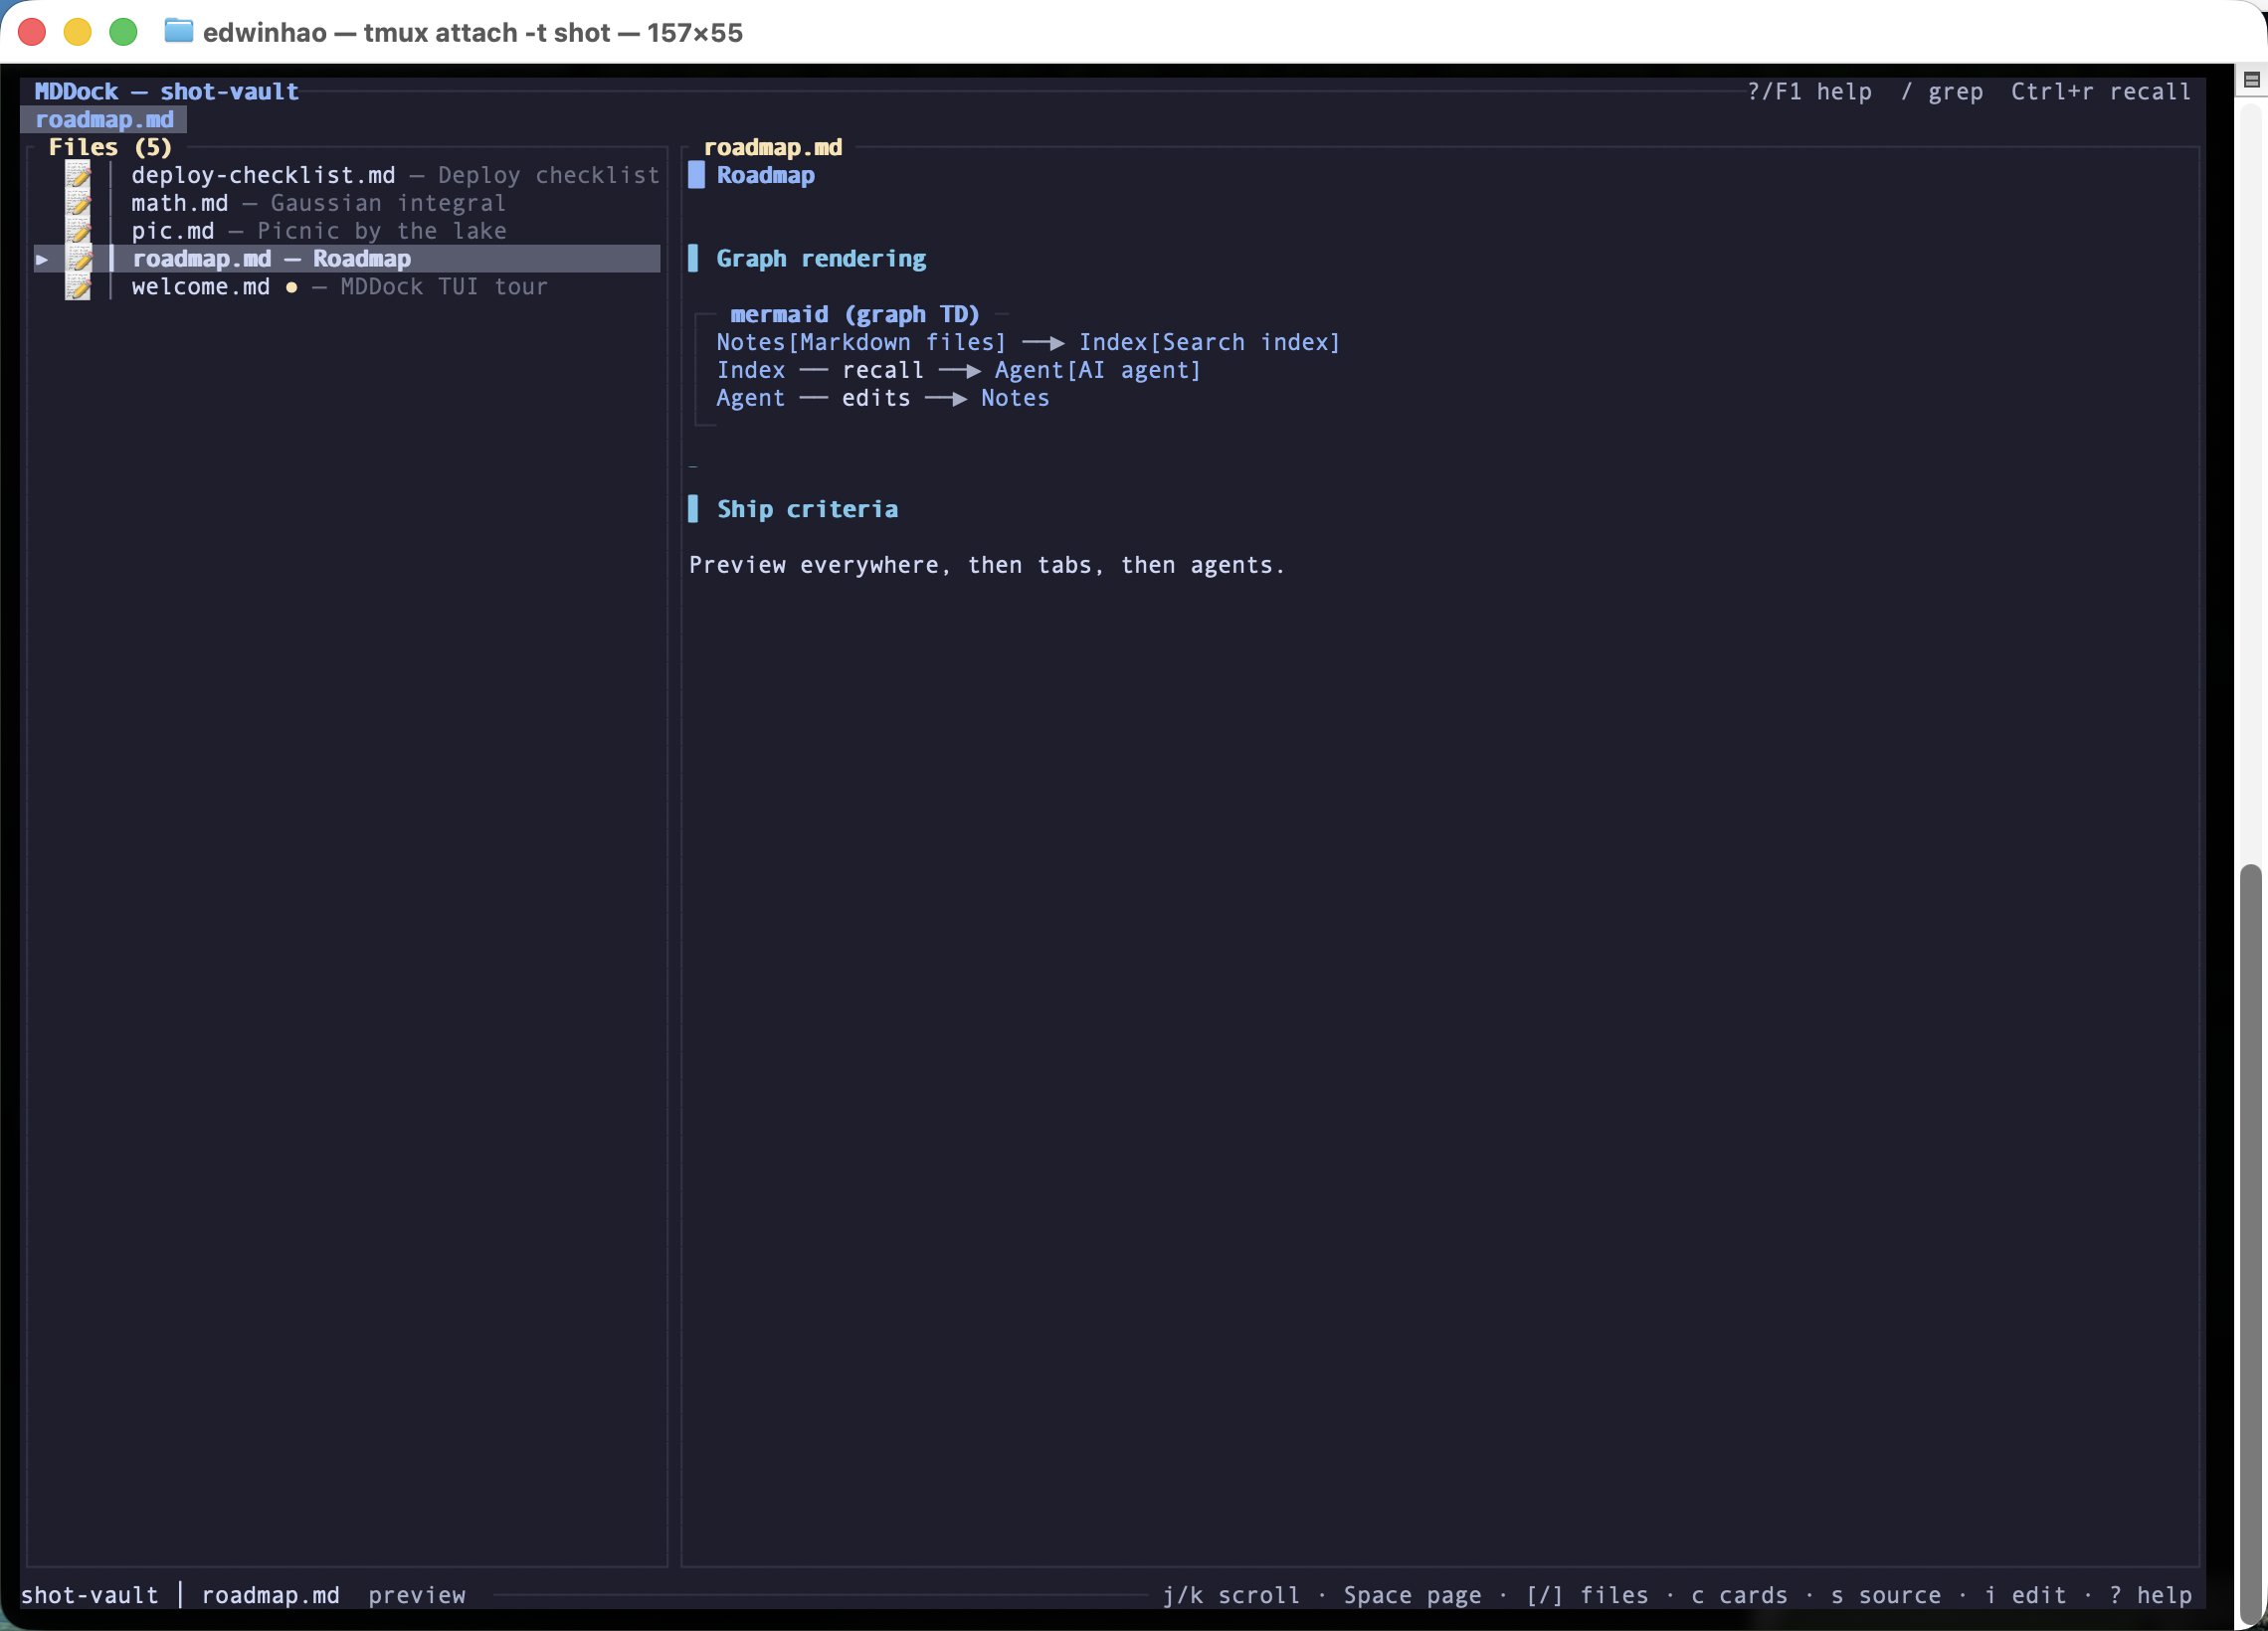
Task: Click the / grep hint in header
Action: 1941,91
